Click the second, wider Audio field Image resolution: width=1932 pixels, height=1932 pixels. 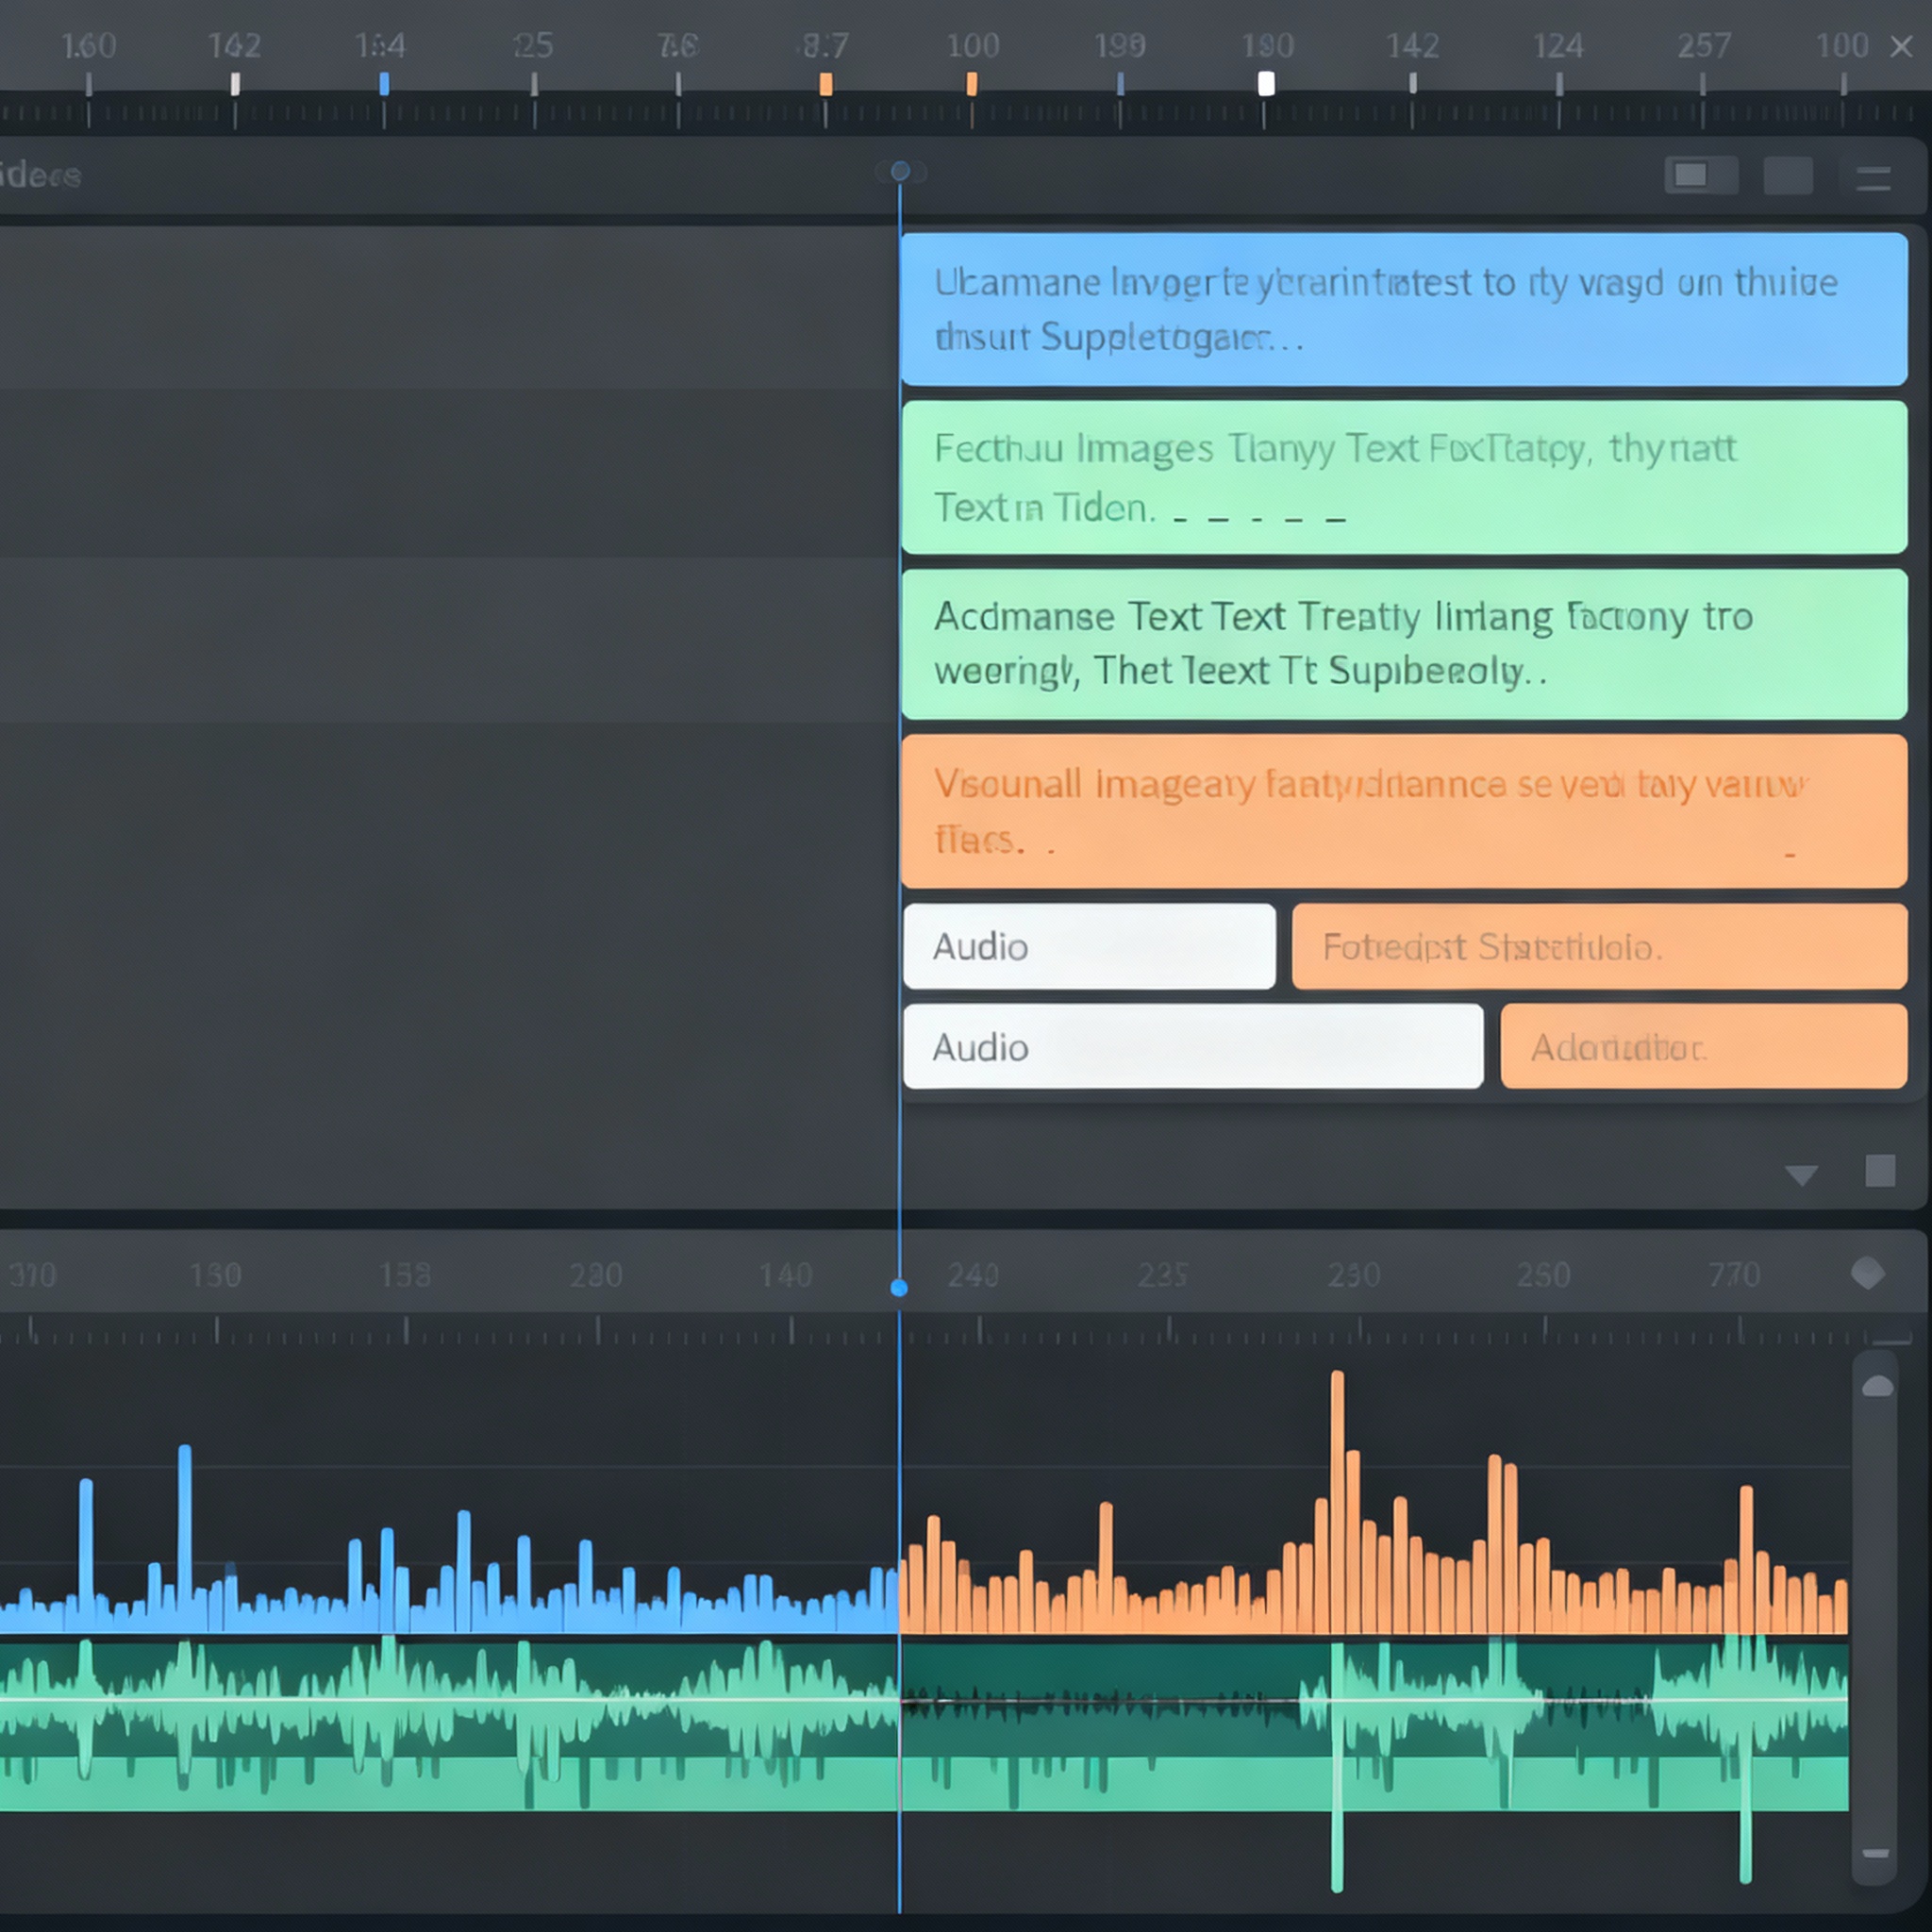click(x=1192, y=1046)
